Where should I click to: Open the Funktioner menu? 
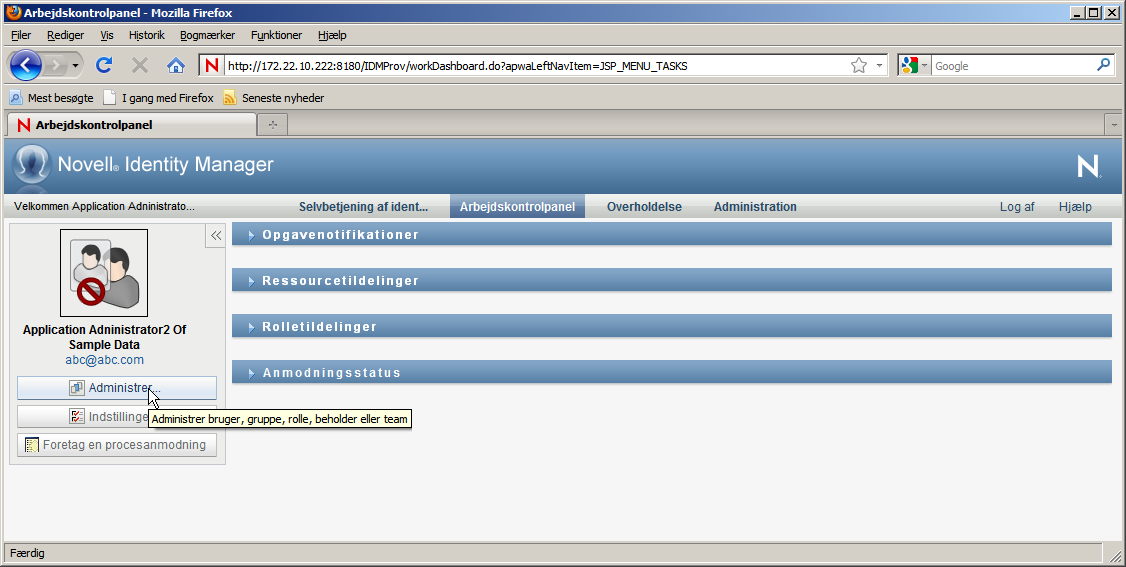click(276, 34)
